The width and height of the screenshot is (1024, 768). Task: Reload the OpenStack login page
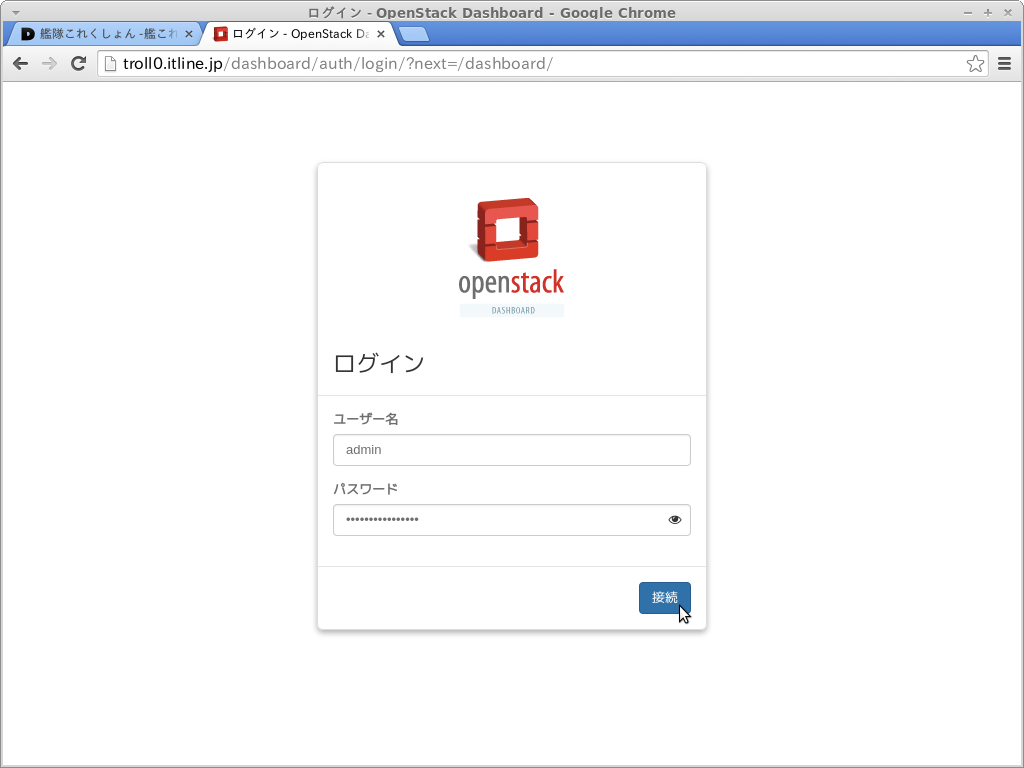pyautogui.click(x=78, y=64)
